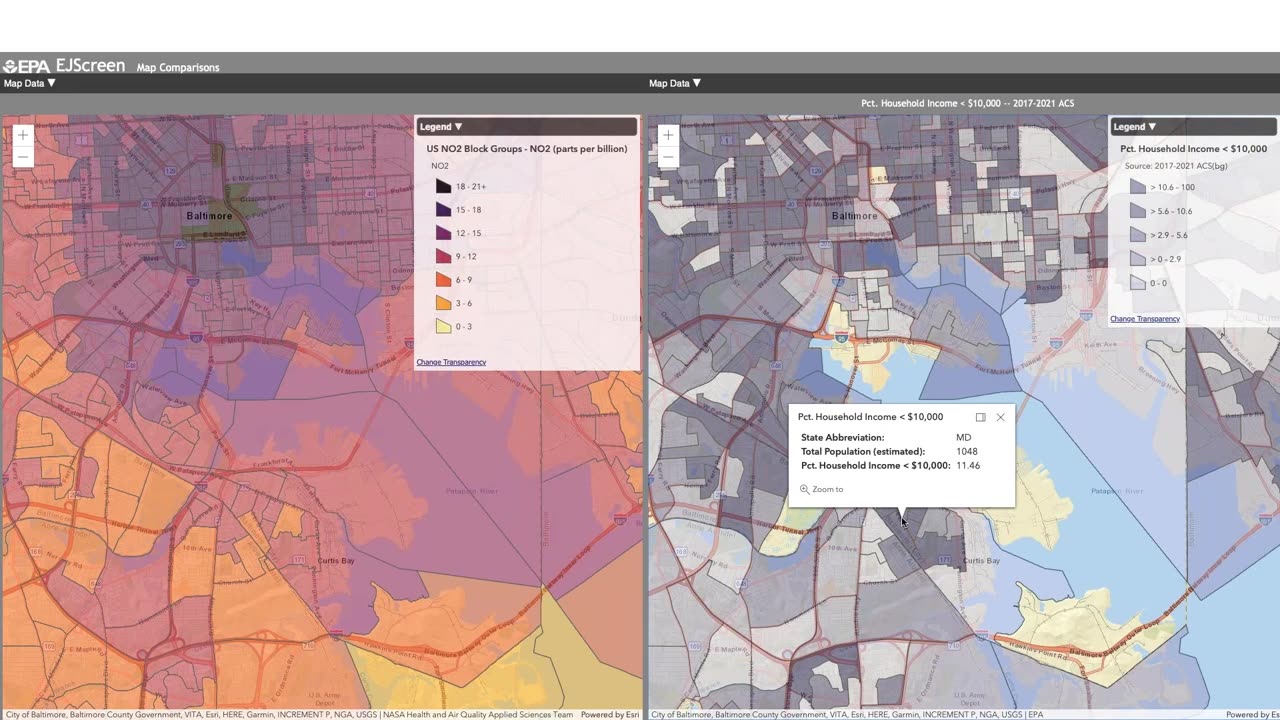Click the 18 - 21+ NO2 swatch
Image resolution: width=1280 pixels, height=720 pixels.
pos(443,187)
